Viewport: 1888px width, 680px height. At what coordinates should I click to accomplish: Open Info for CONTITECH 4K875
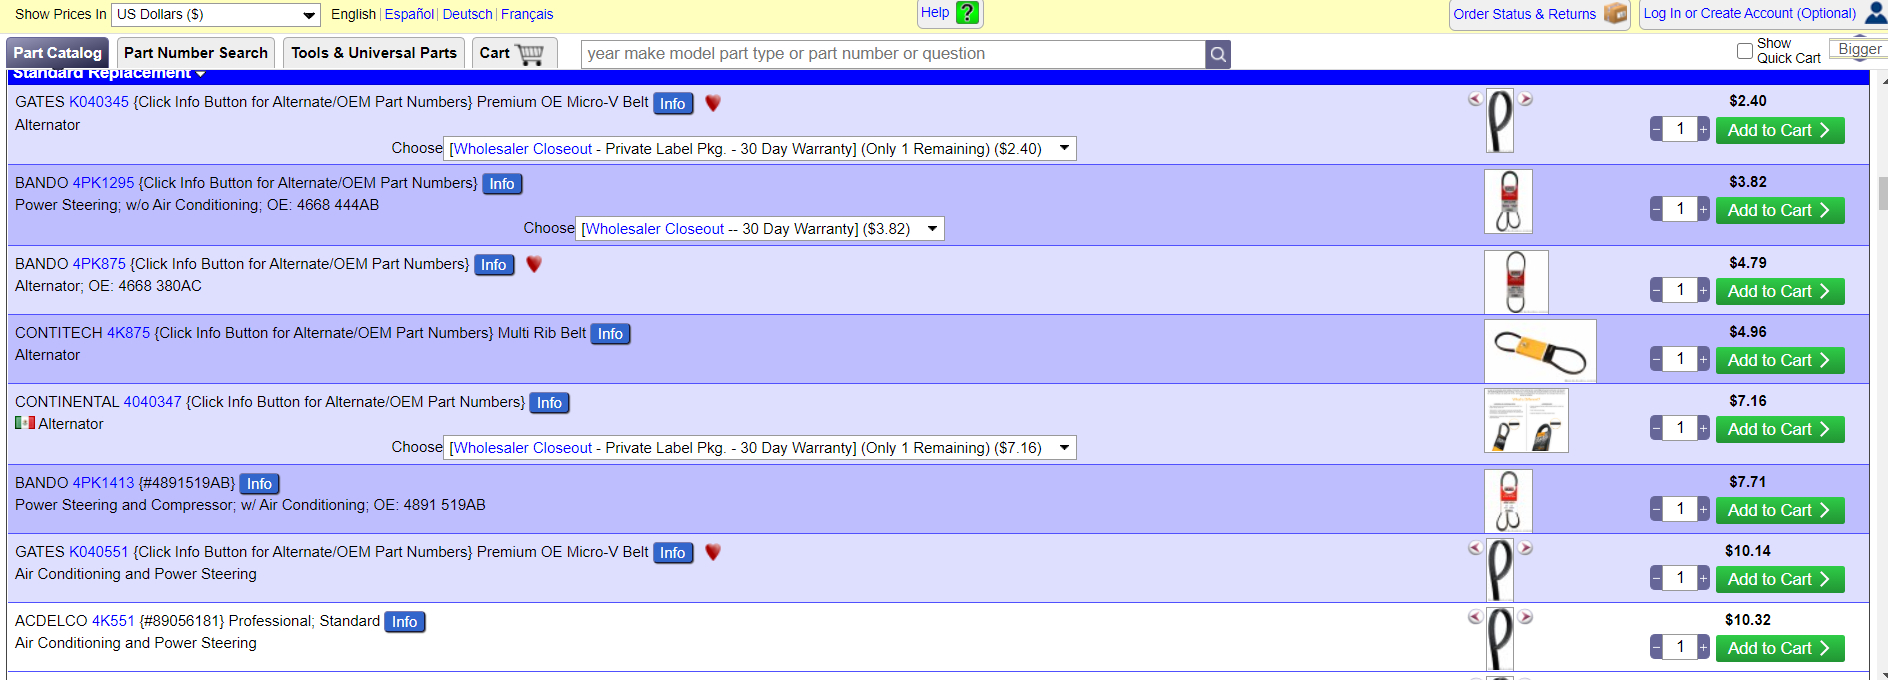(610, 334)
